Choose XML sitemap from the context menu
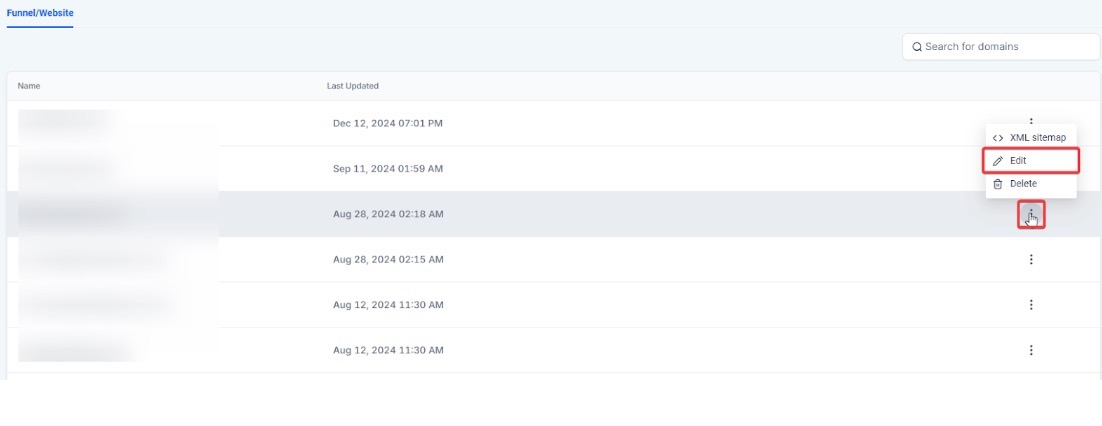This screenshot has width=1102, height=426. [x=1037, y=138]
